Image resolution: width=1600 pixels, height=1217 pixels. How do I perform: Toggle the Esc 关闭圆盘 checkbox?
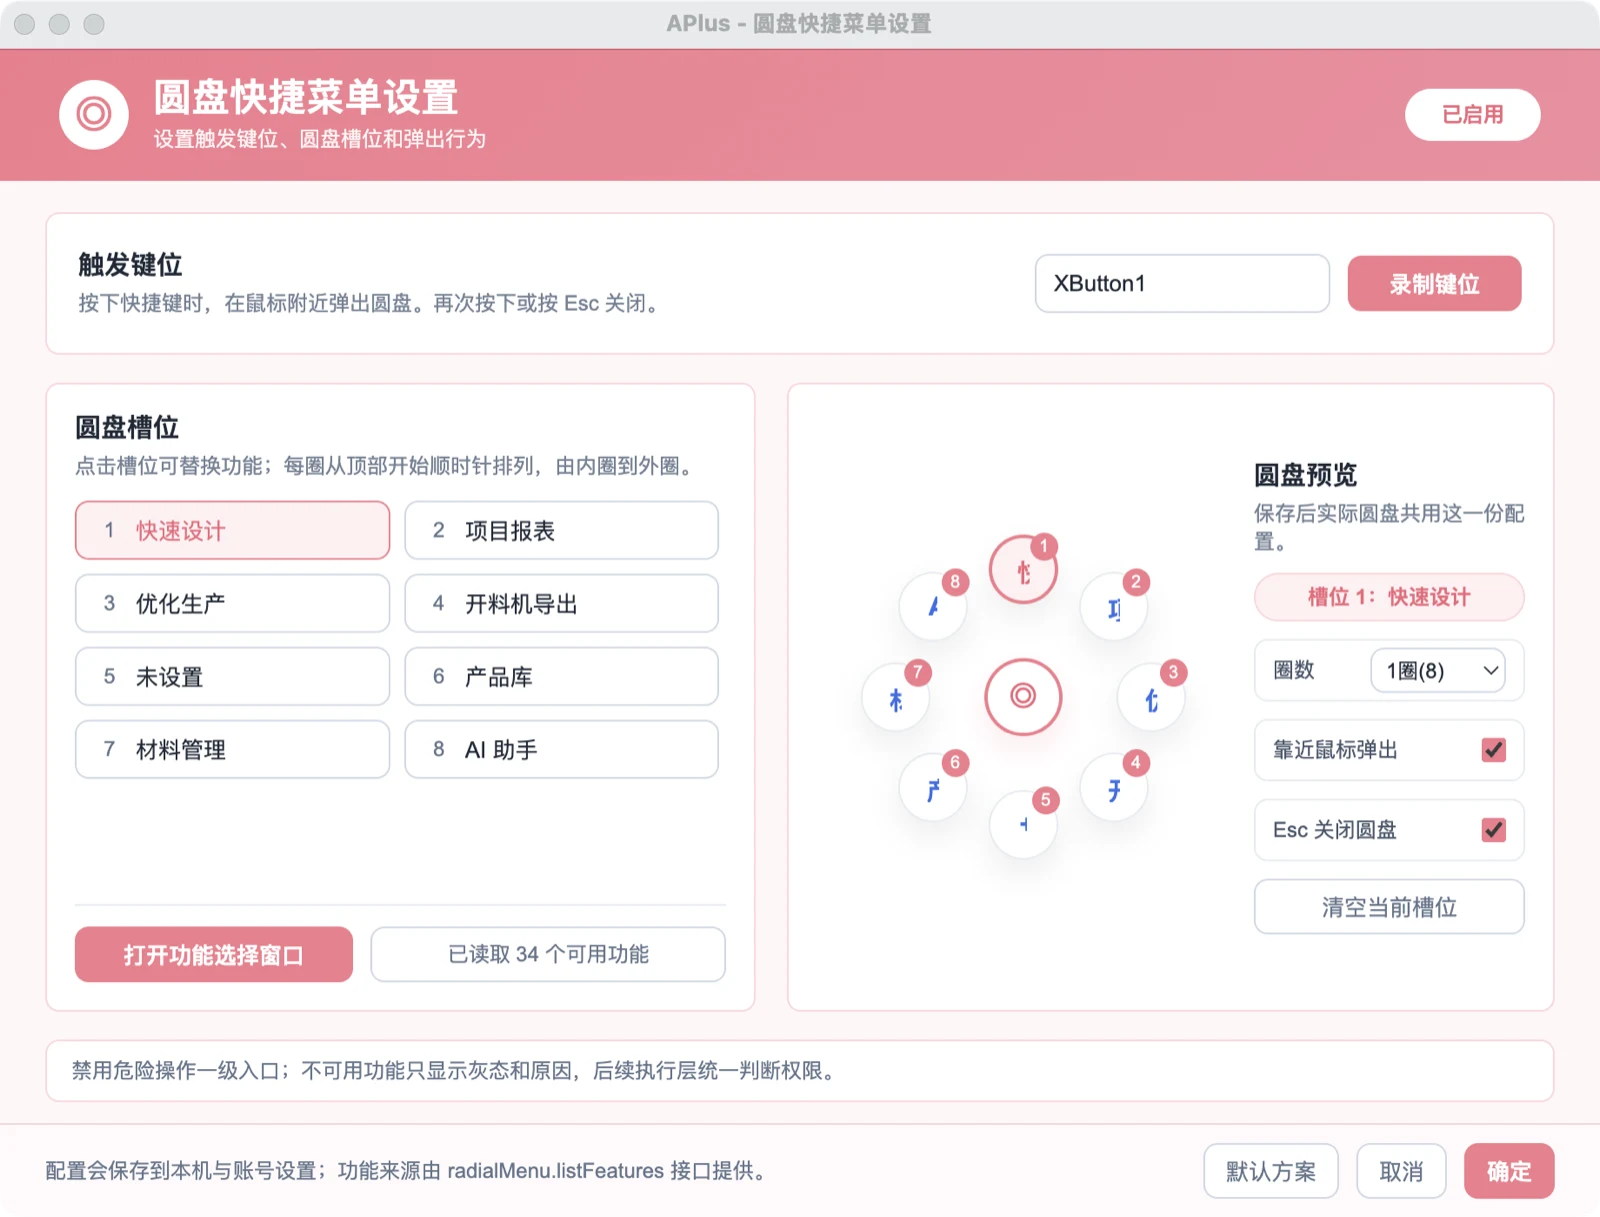(1493, 830)
